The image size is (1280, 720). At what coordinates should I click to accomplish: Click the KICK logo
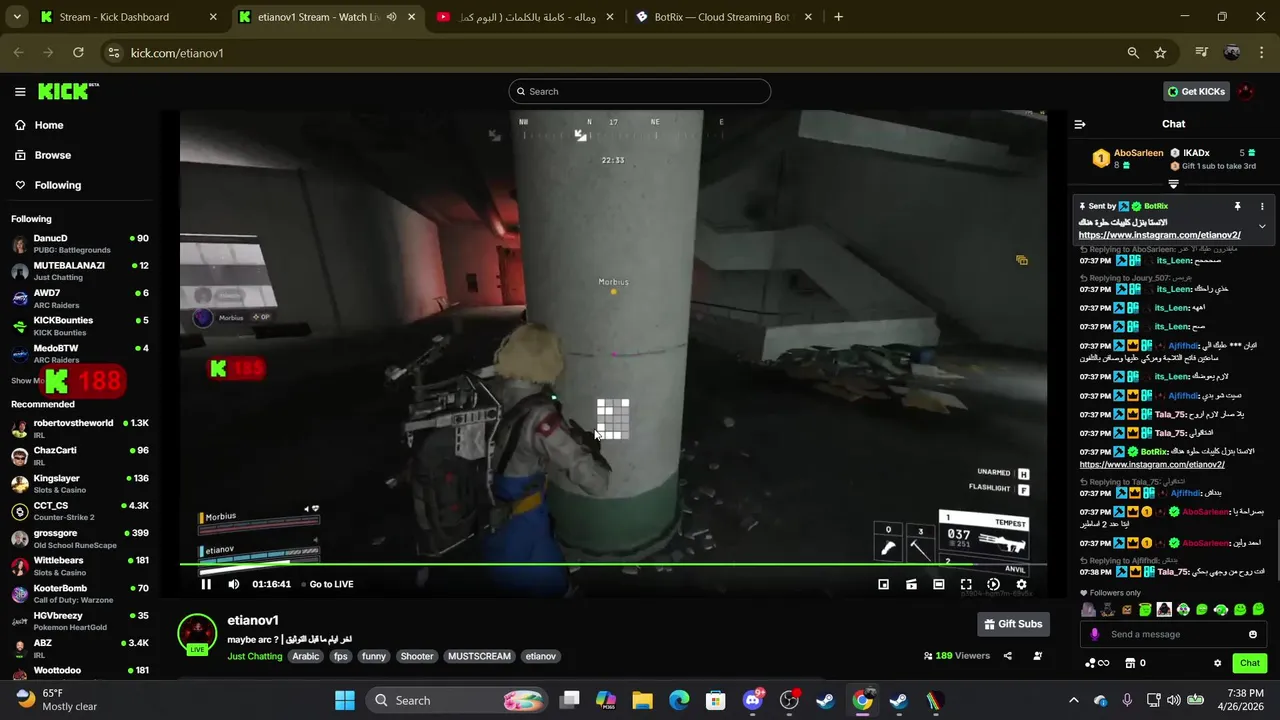(68, 91)
